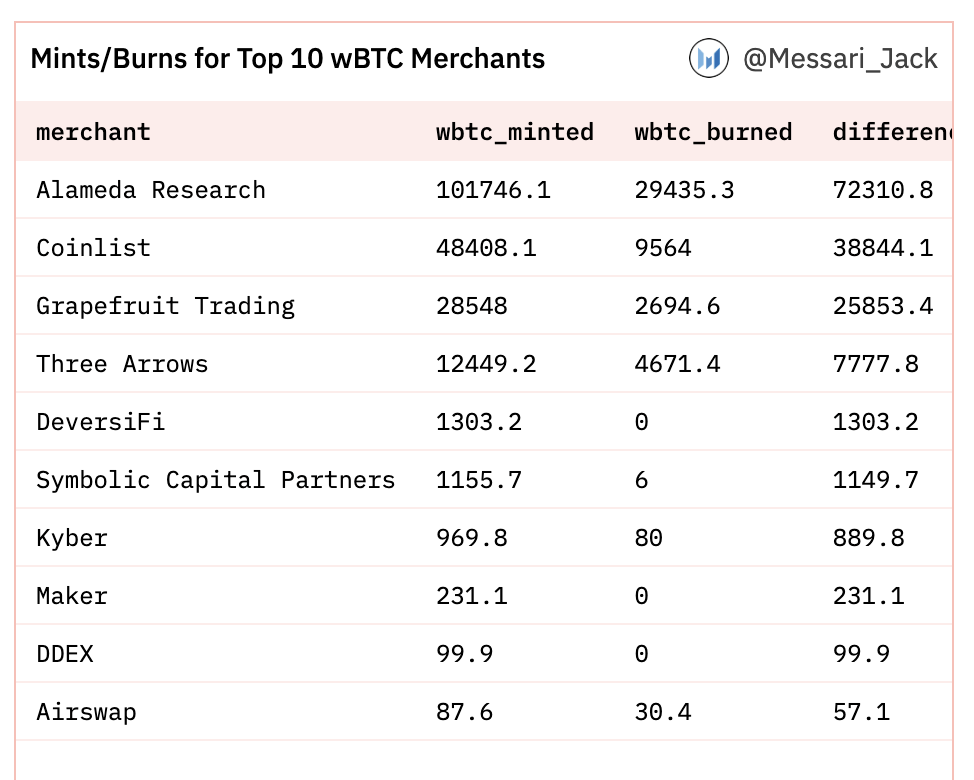The height and width of the screenshot is (780, 974).
Task: Select Coinlist burned value 9564
Action: click(663, 248)
